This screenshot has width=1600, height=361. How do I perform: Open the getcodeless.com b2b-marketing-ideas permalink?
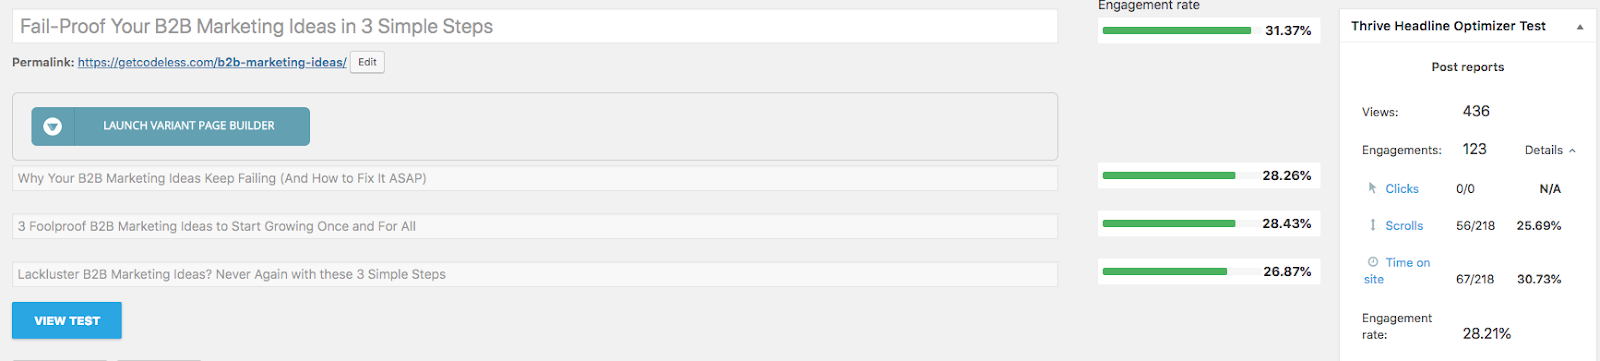(x=212, y=62)
